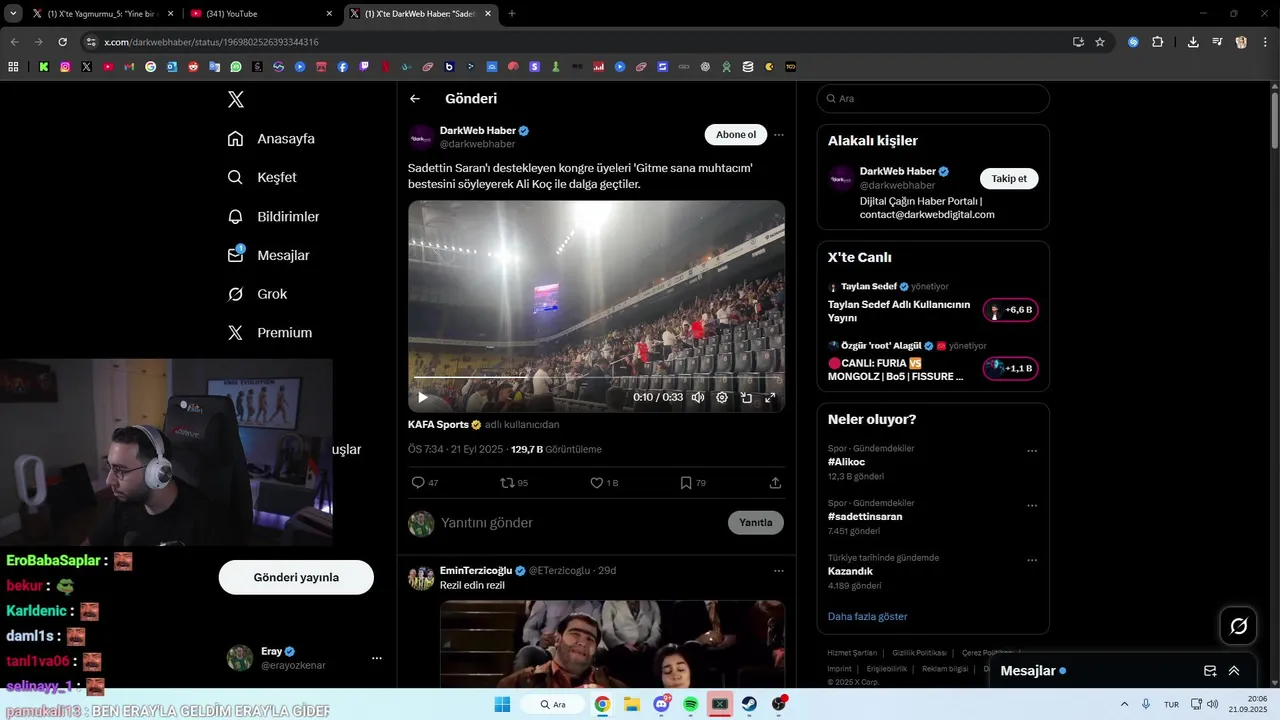Open post options next to Abone ol
The height and width of the screenshot is (720, 1280).
pos(779,135)
